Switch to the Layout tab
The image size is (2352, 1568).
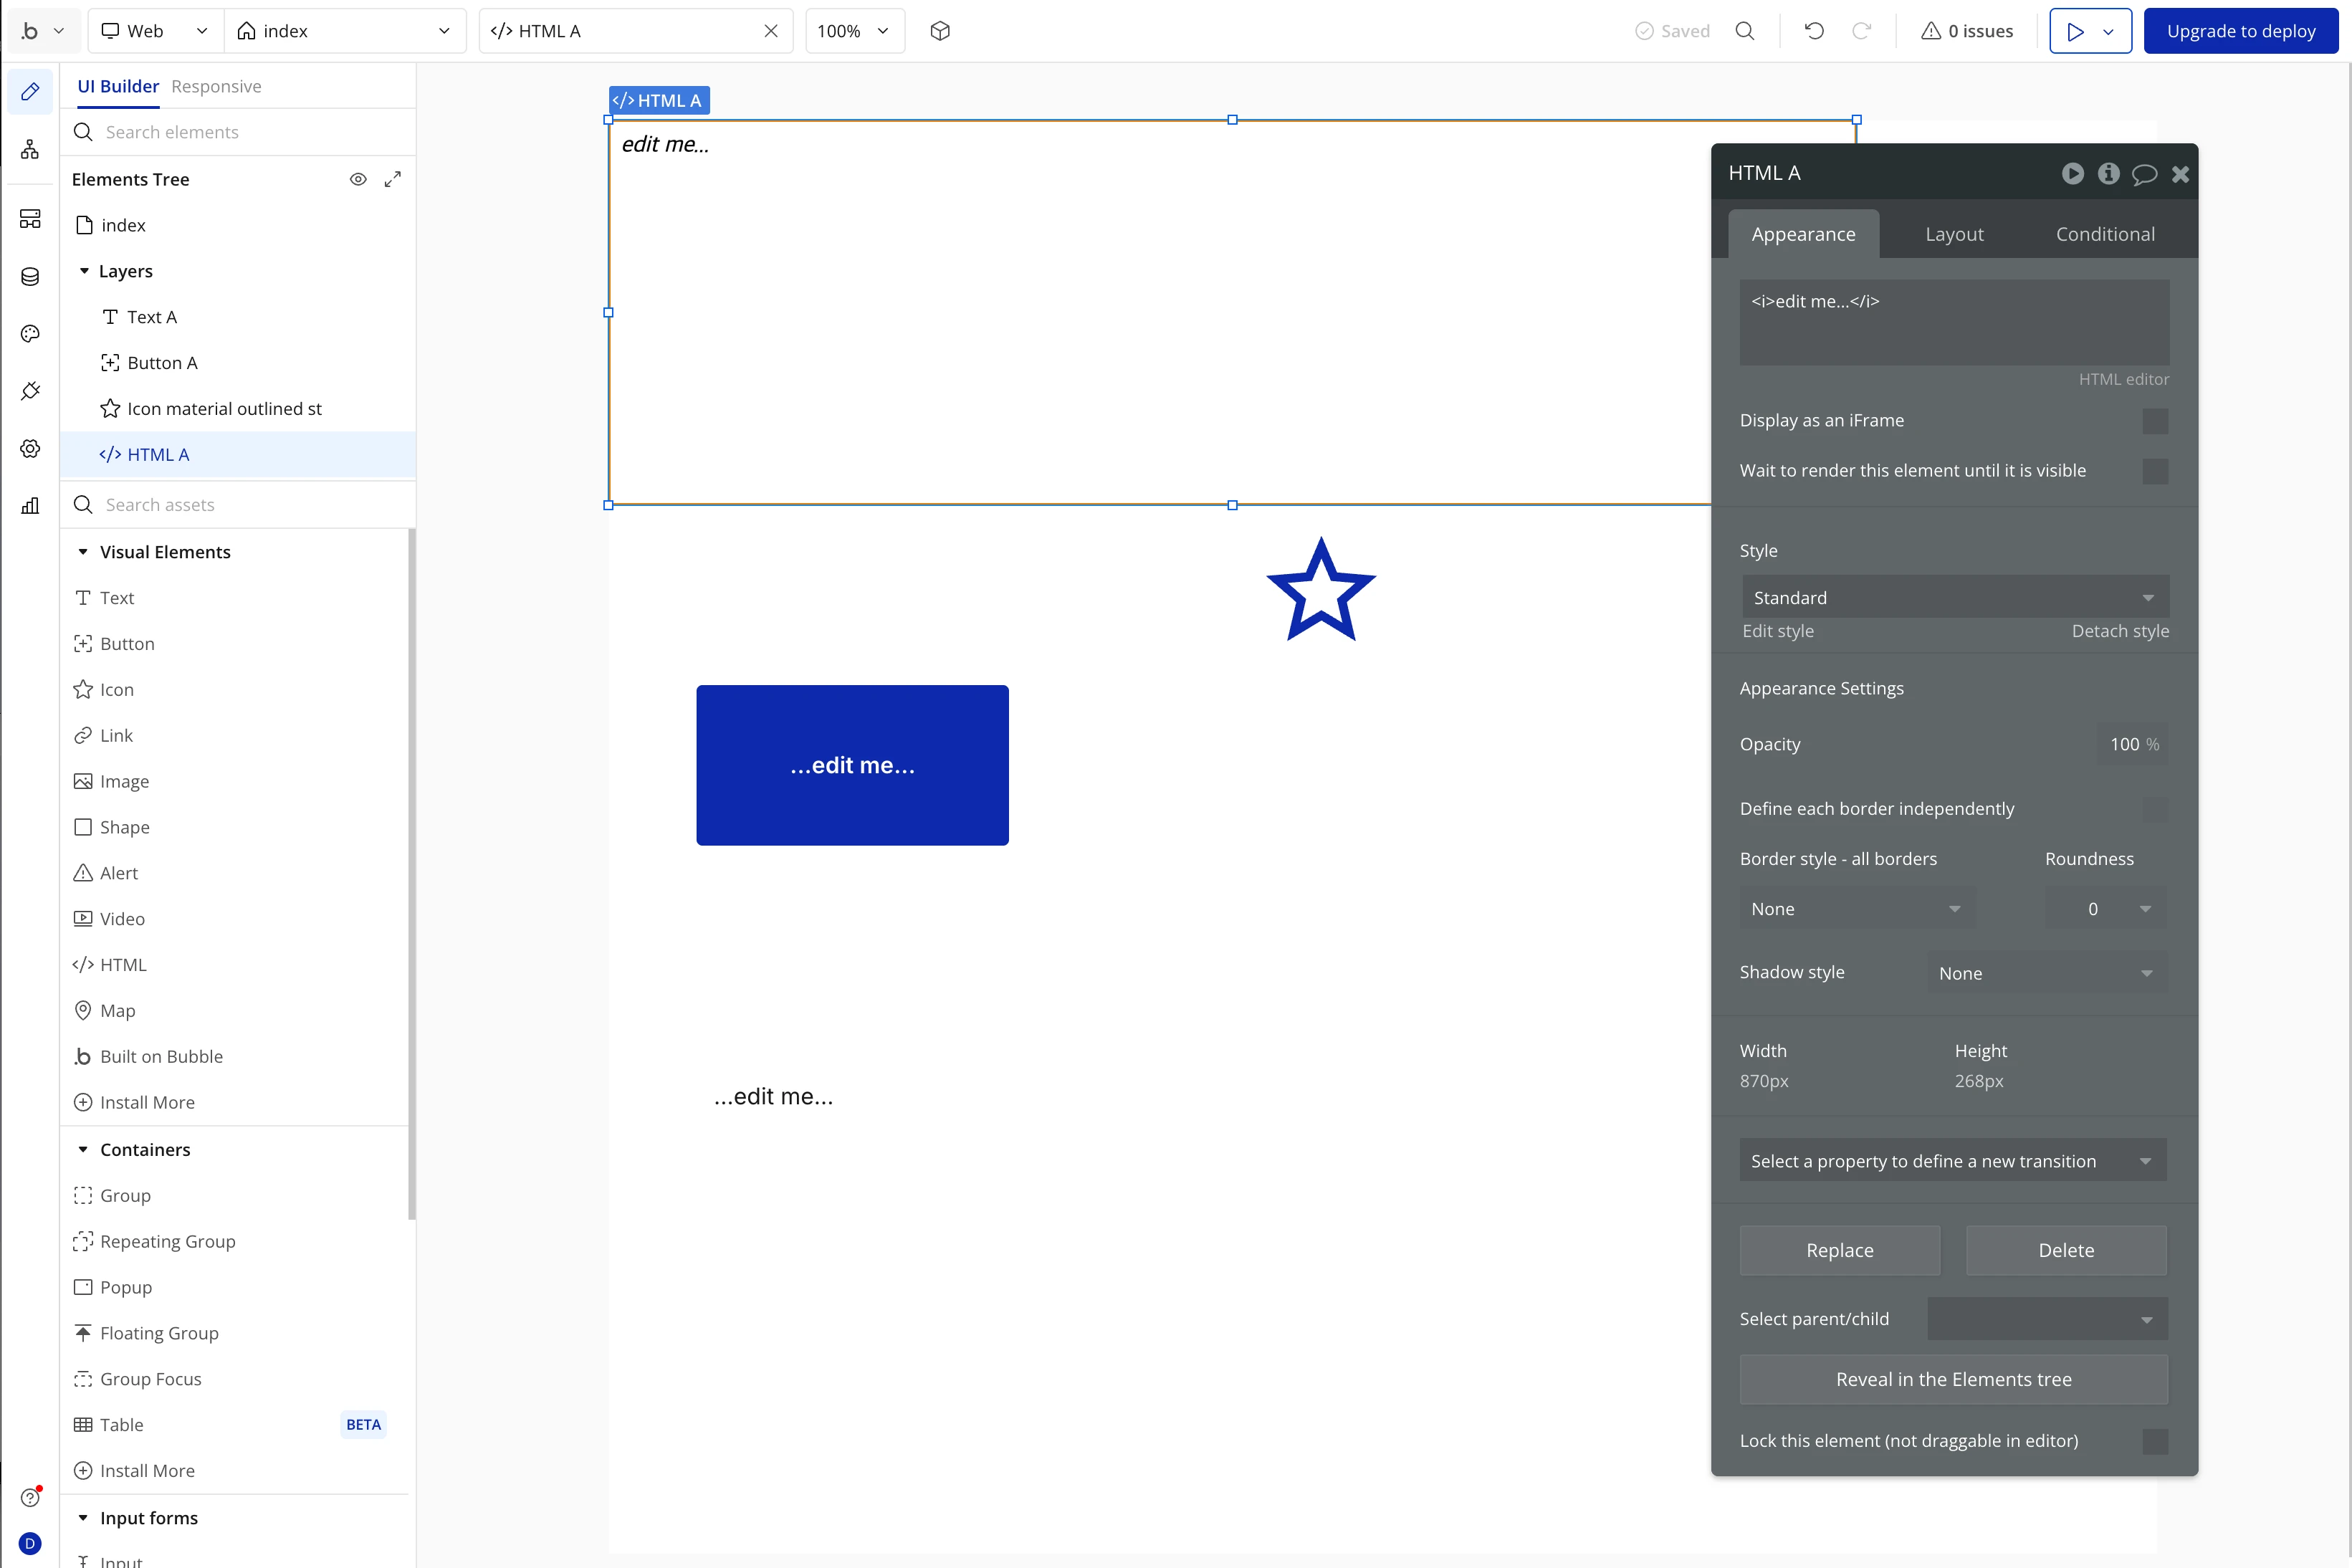tap(1954, 234)
